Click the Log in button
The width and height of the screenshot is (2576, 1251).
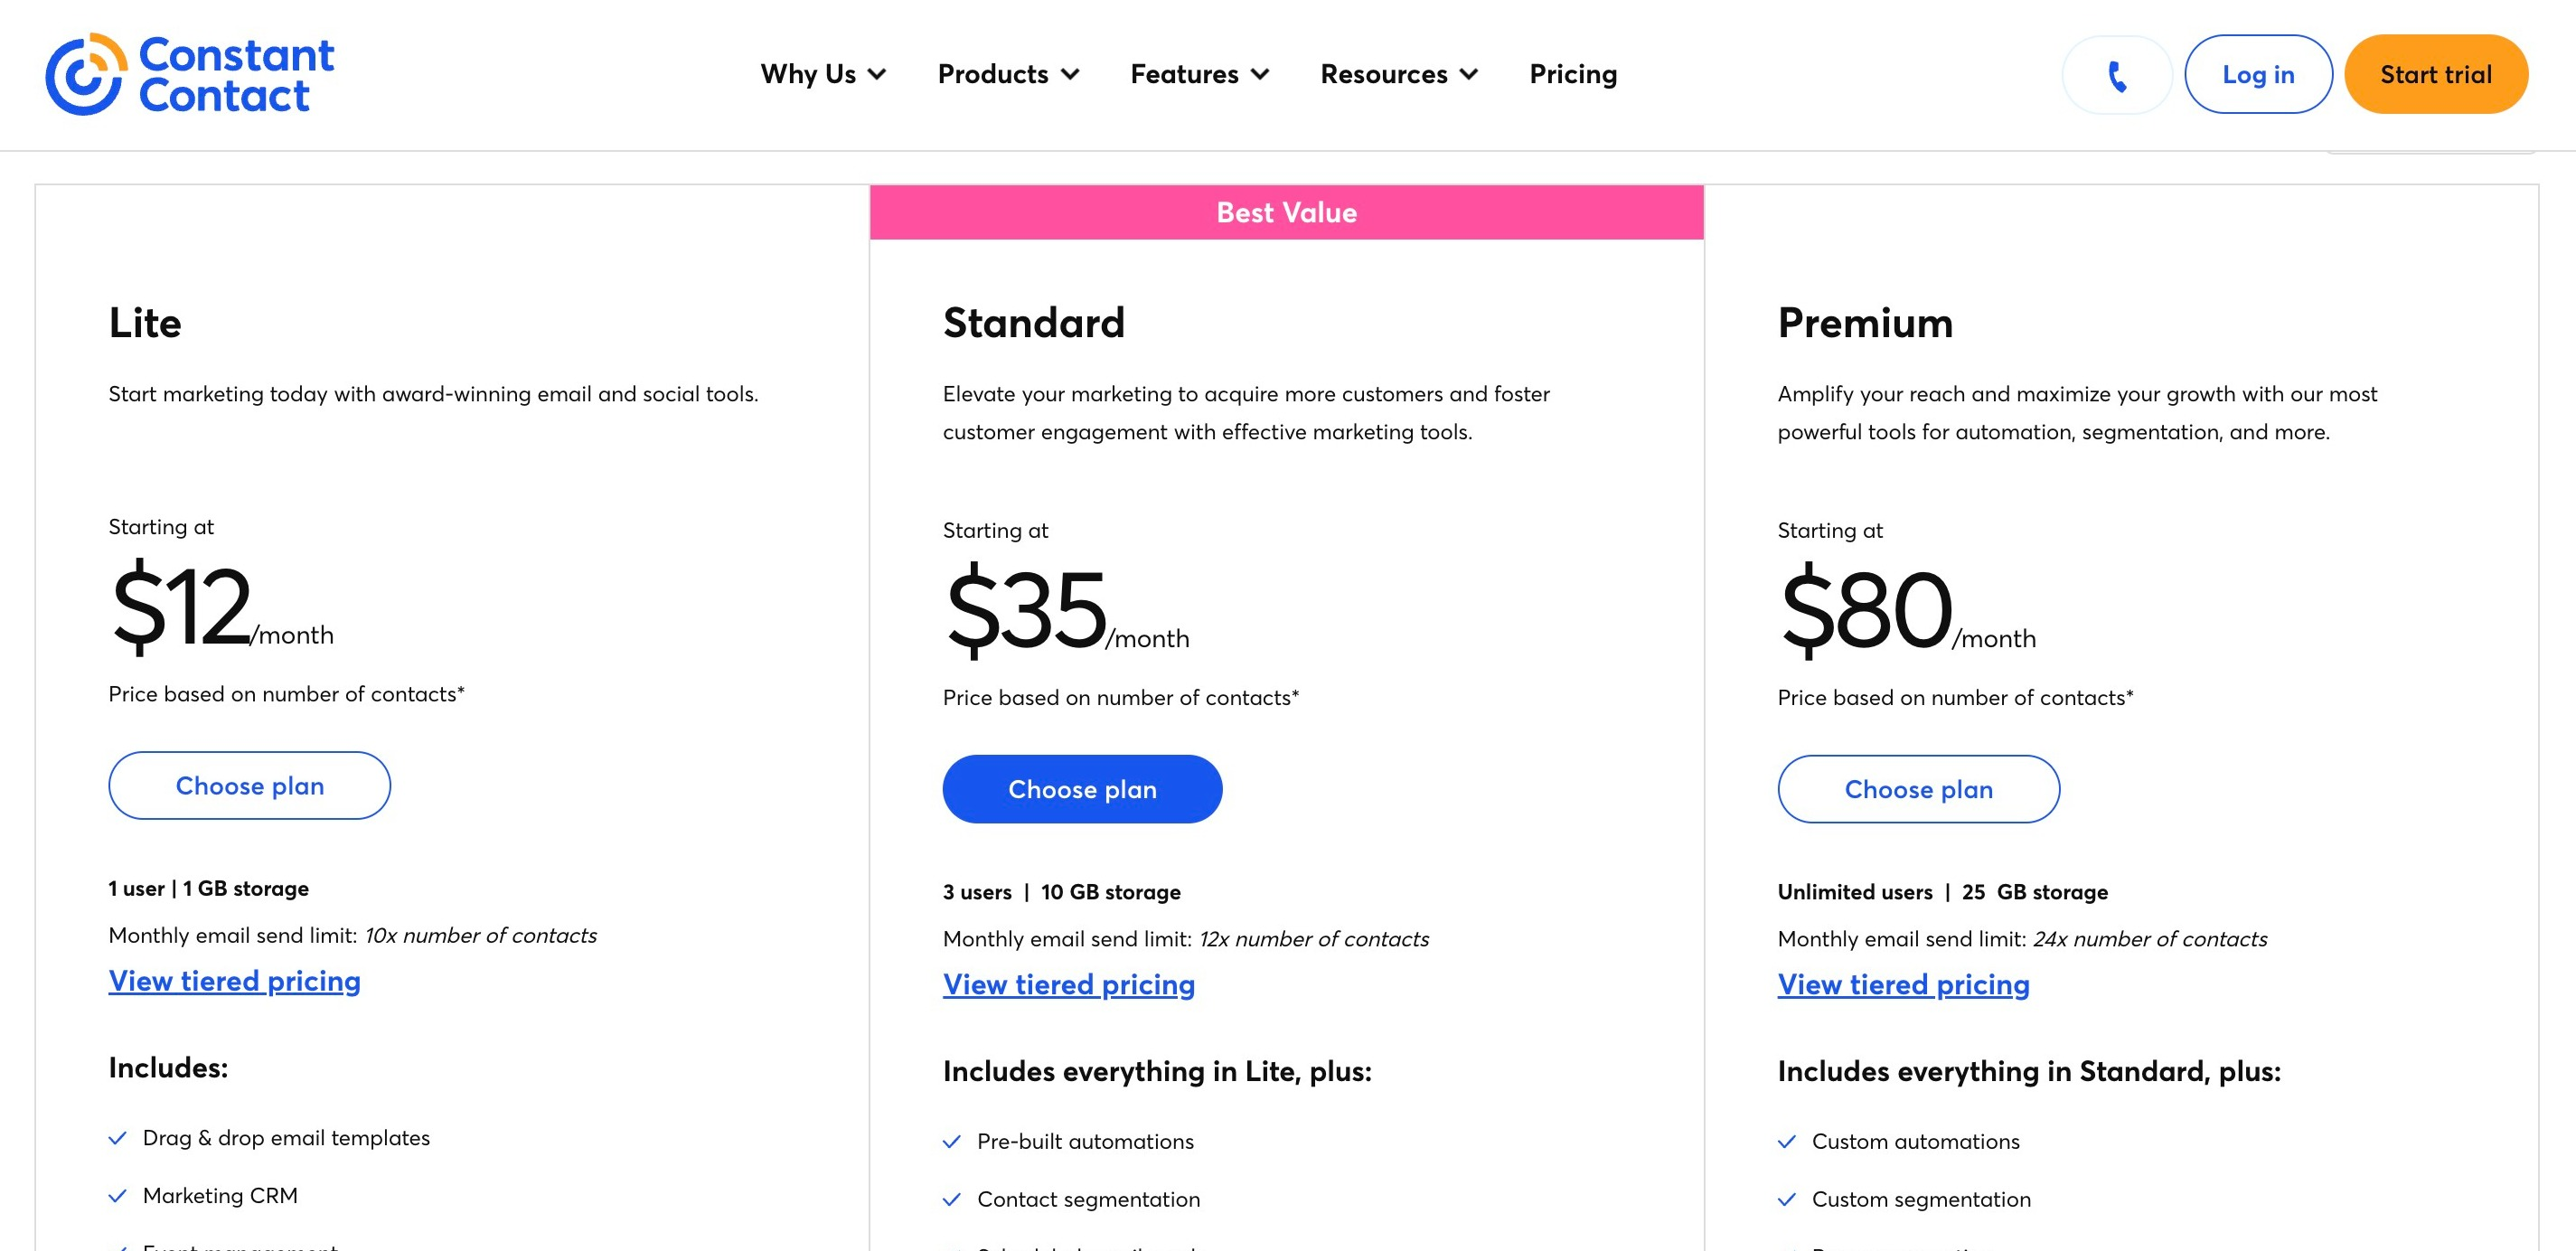2258,74
